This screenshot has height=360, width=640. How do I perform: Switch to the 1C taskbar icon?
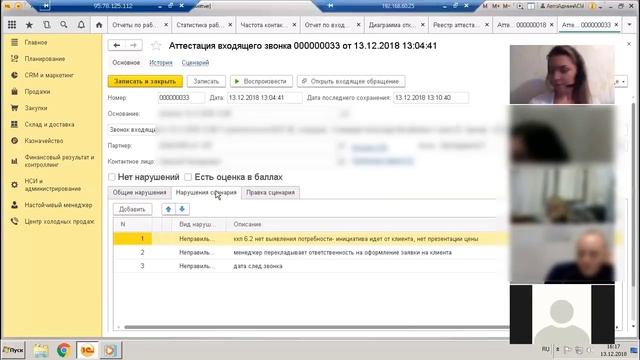[87, 350]
